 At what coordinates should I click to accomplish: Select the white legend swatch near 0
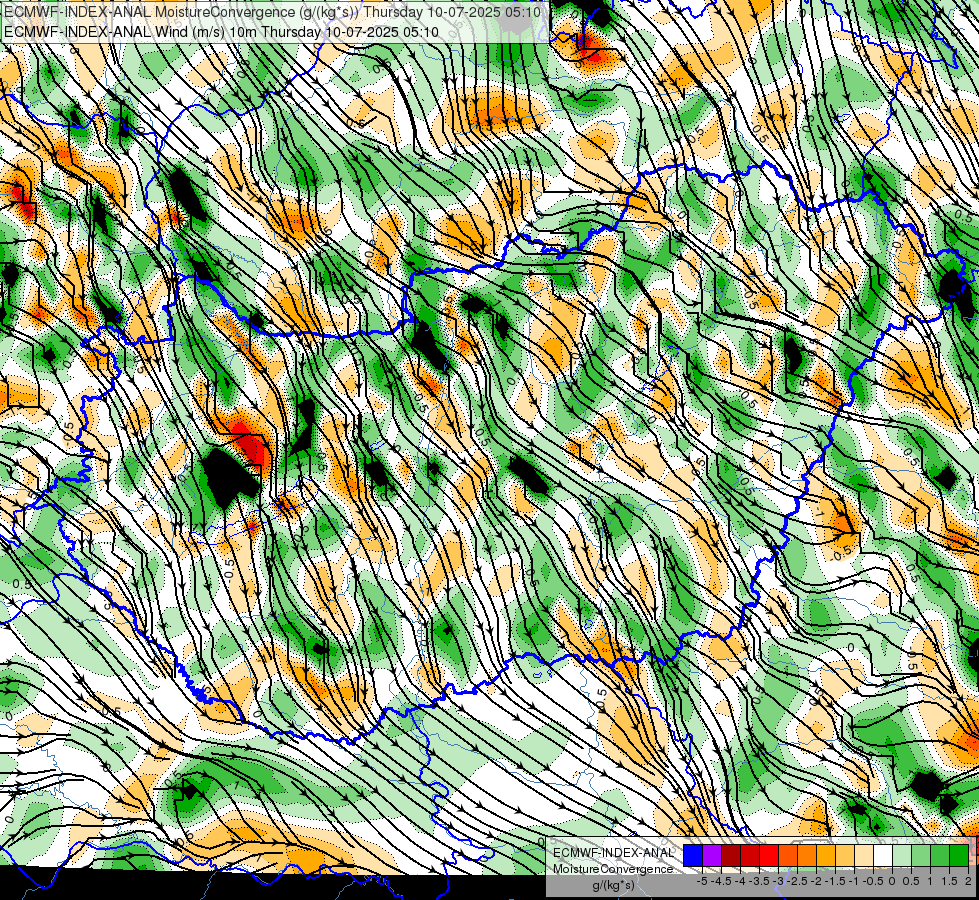(883, 855)
